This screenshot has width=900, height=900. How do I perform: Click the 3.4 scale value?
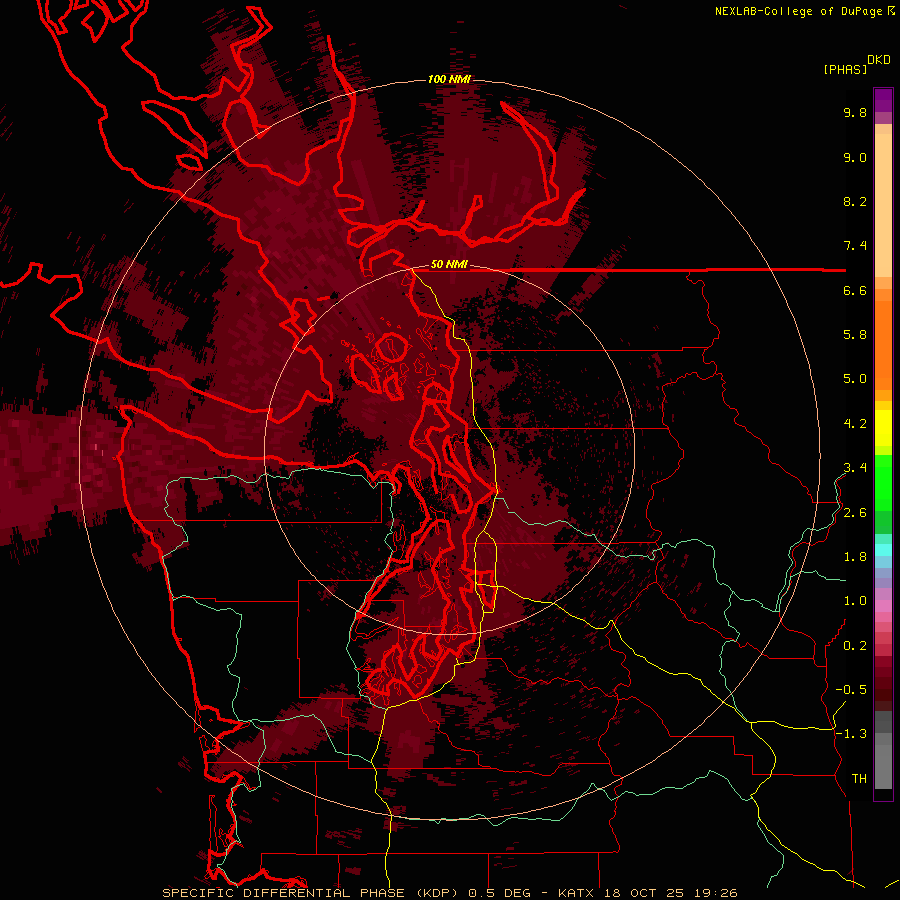pos(855,468)
